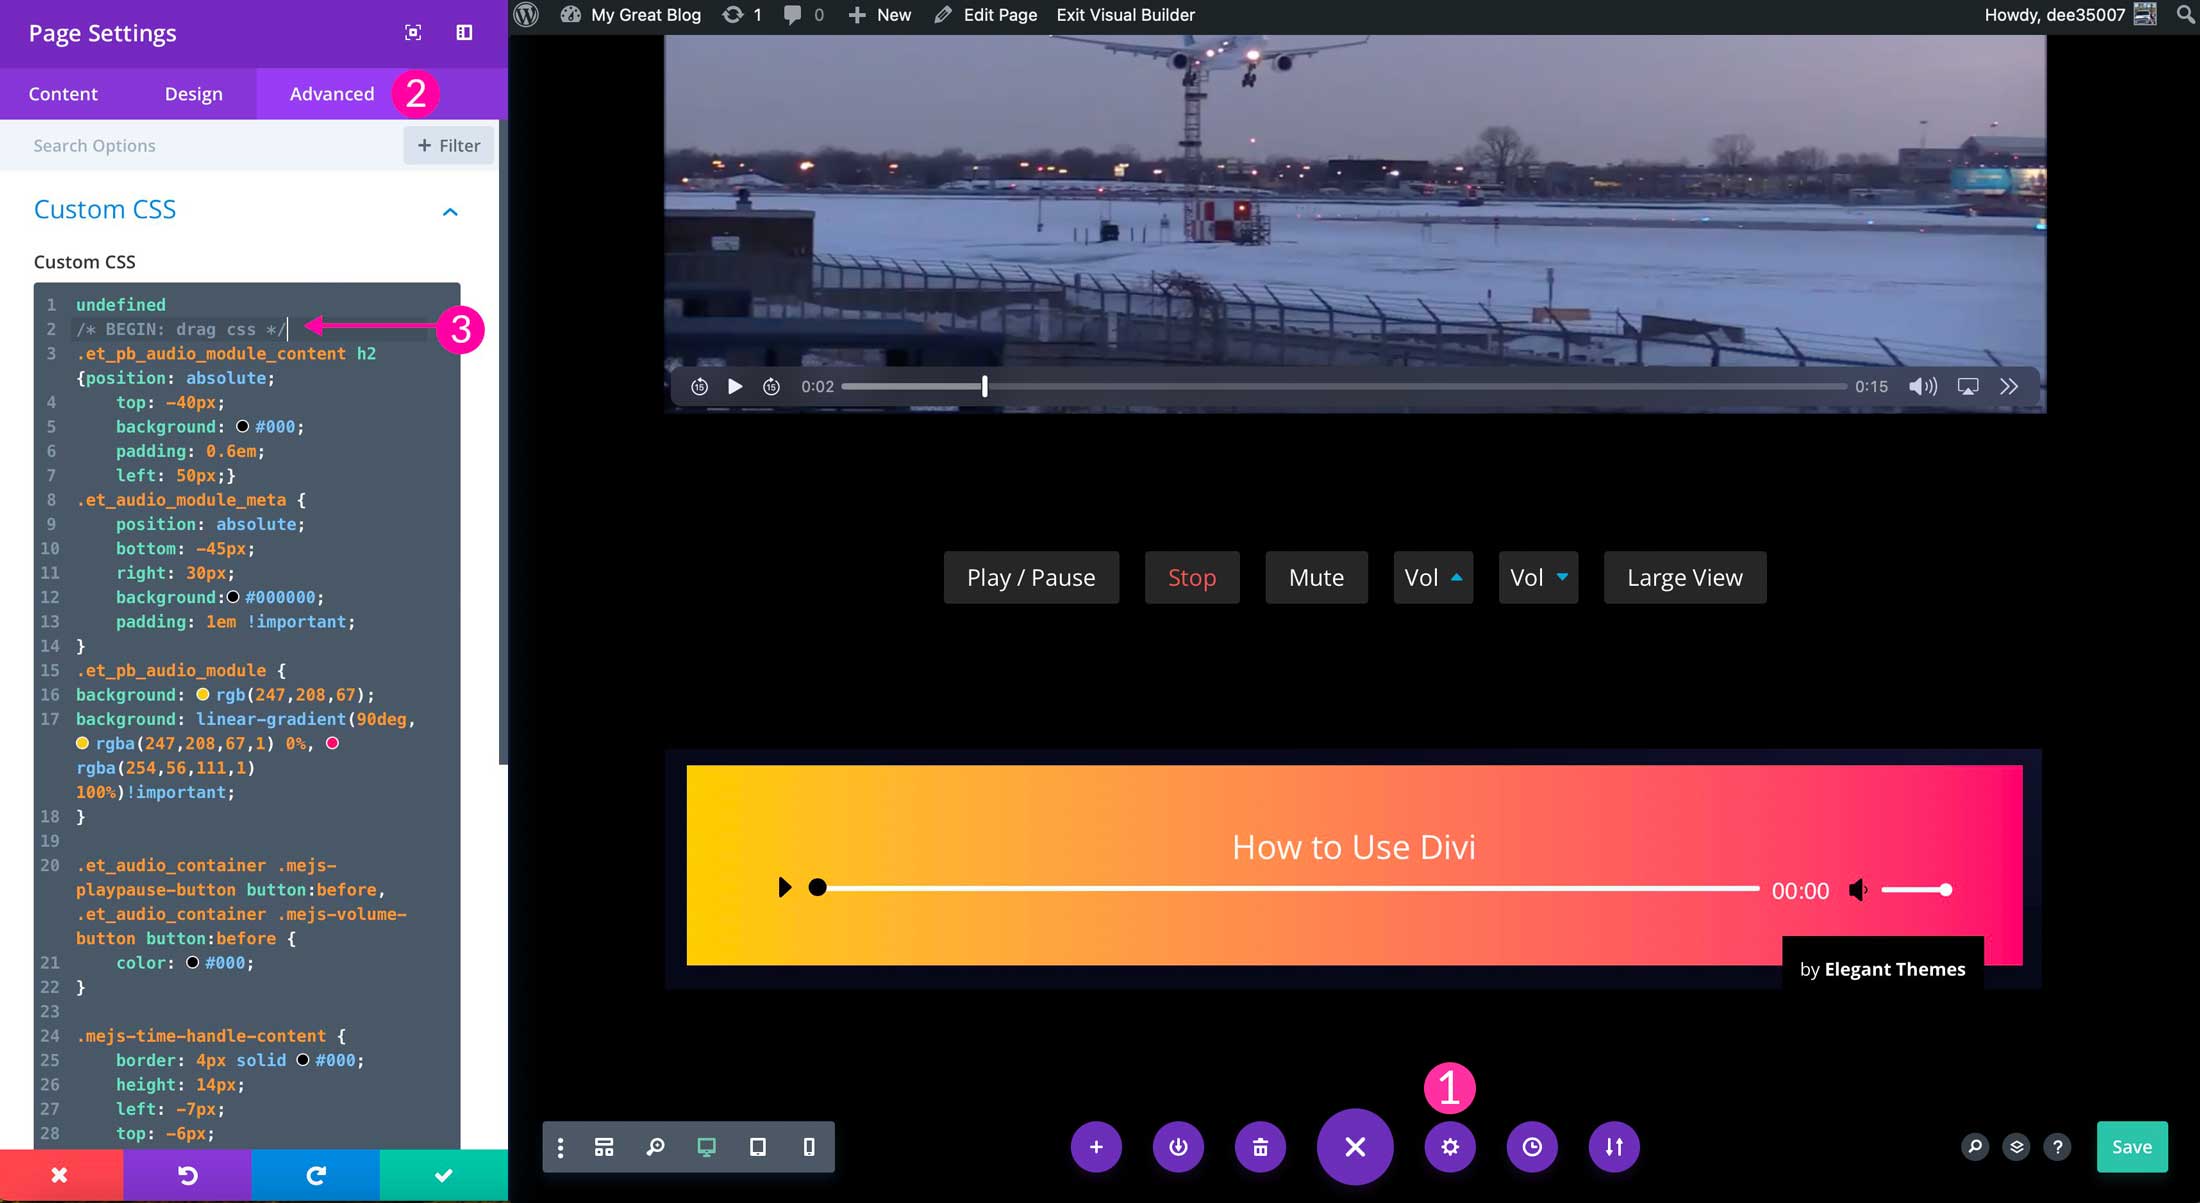Open wireframe view mode

click(604, 1147)
